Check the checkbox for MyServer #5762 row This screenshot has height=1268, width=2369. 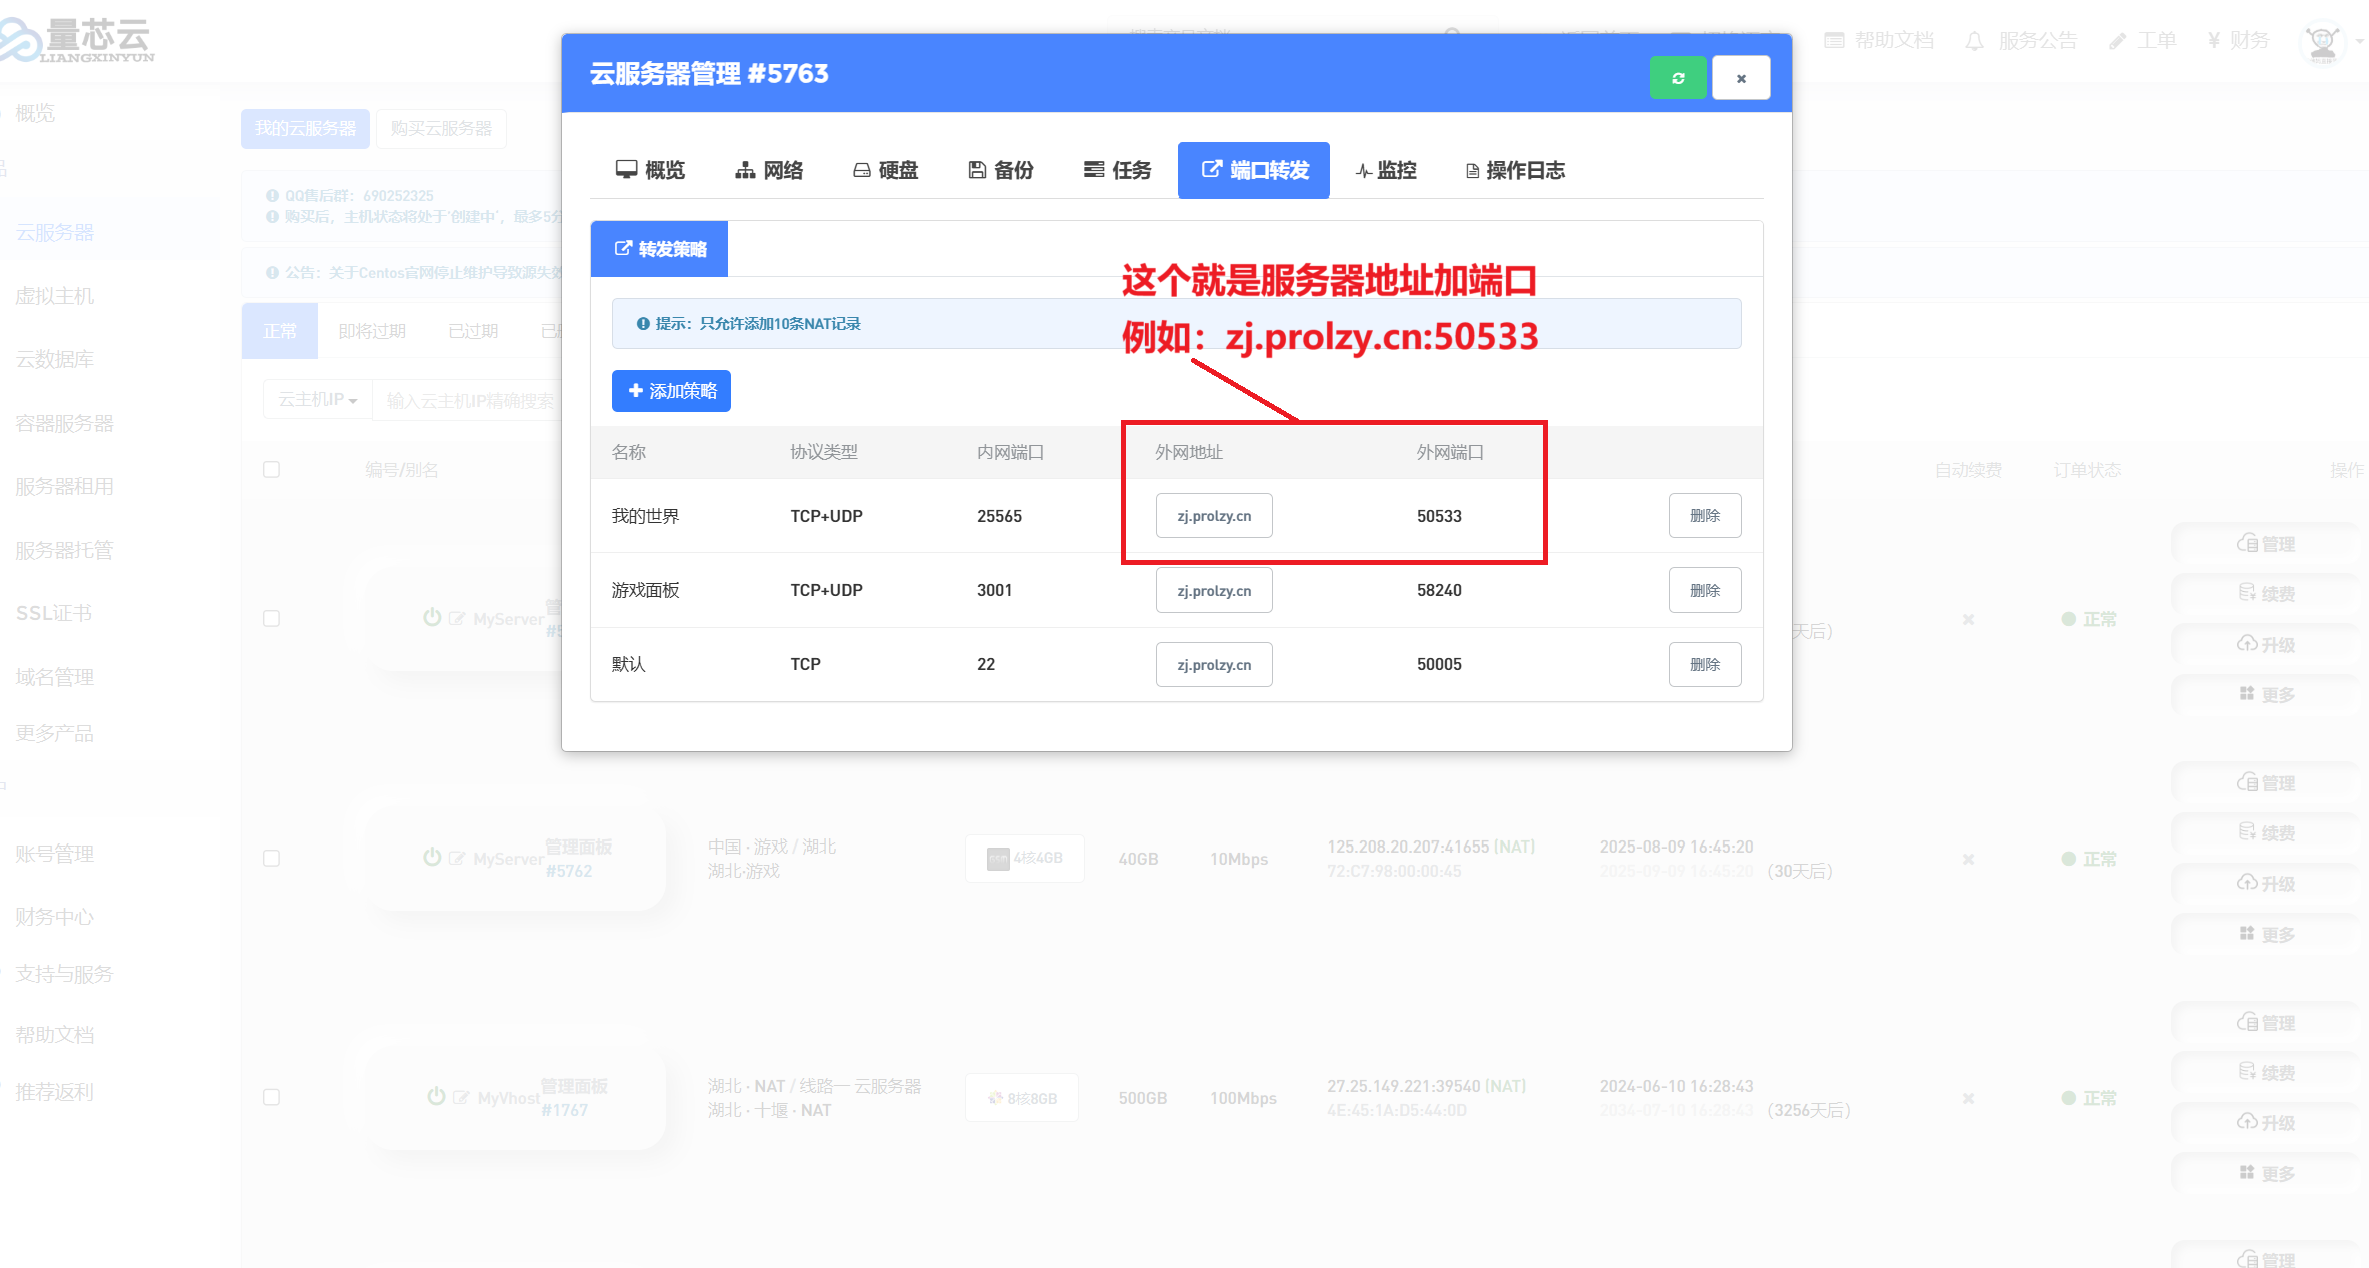click(x=271, y=858)
